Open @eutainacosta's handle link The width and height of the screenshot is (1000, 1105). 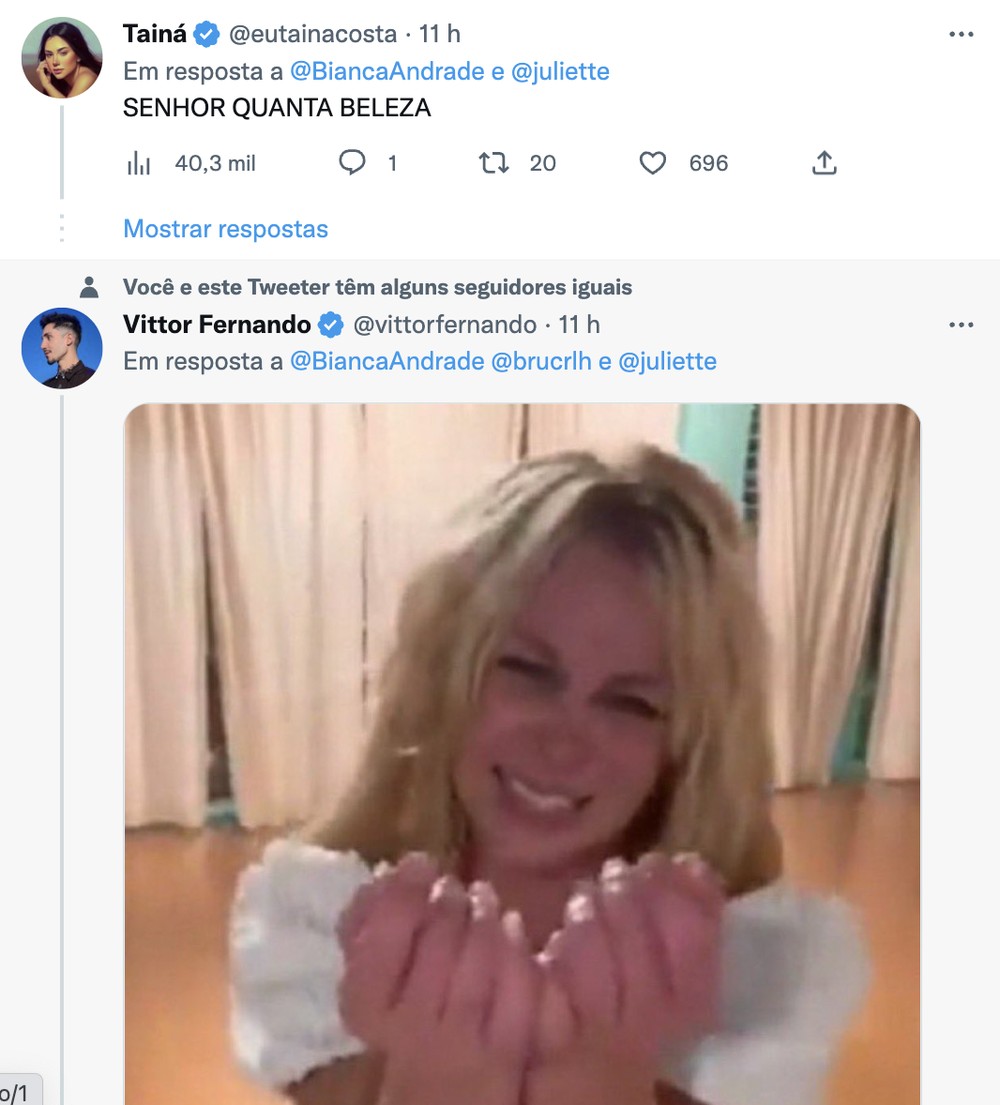click(x=314, y=32)
